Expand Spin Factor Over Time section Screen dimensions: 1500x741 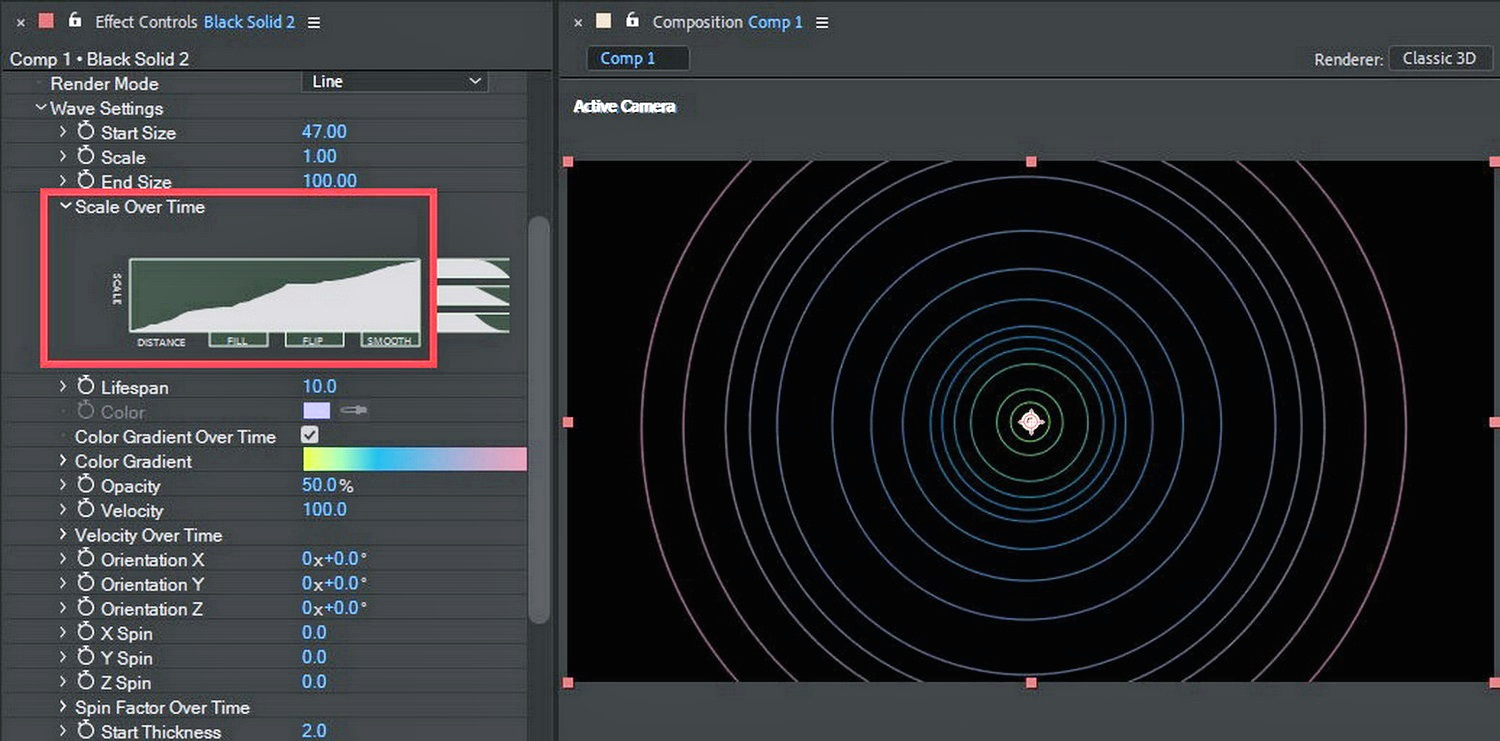click(x=63, y=707)
